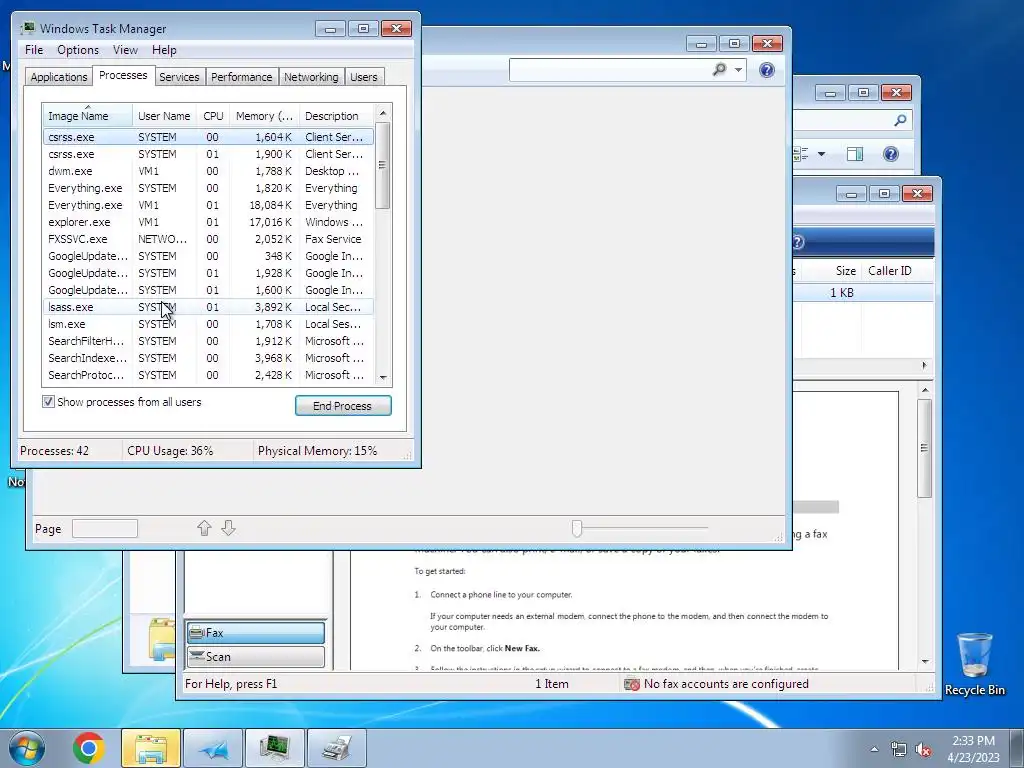Open the Recycle Bin on the desktop
The height and width of the screenshot is (768, 1024).
(x=974, y=664)
